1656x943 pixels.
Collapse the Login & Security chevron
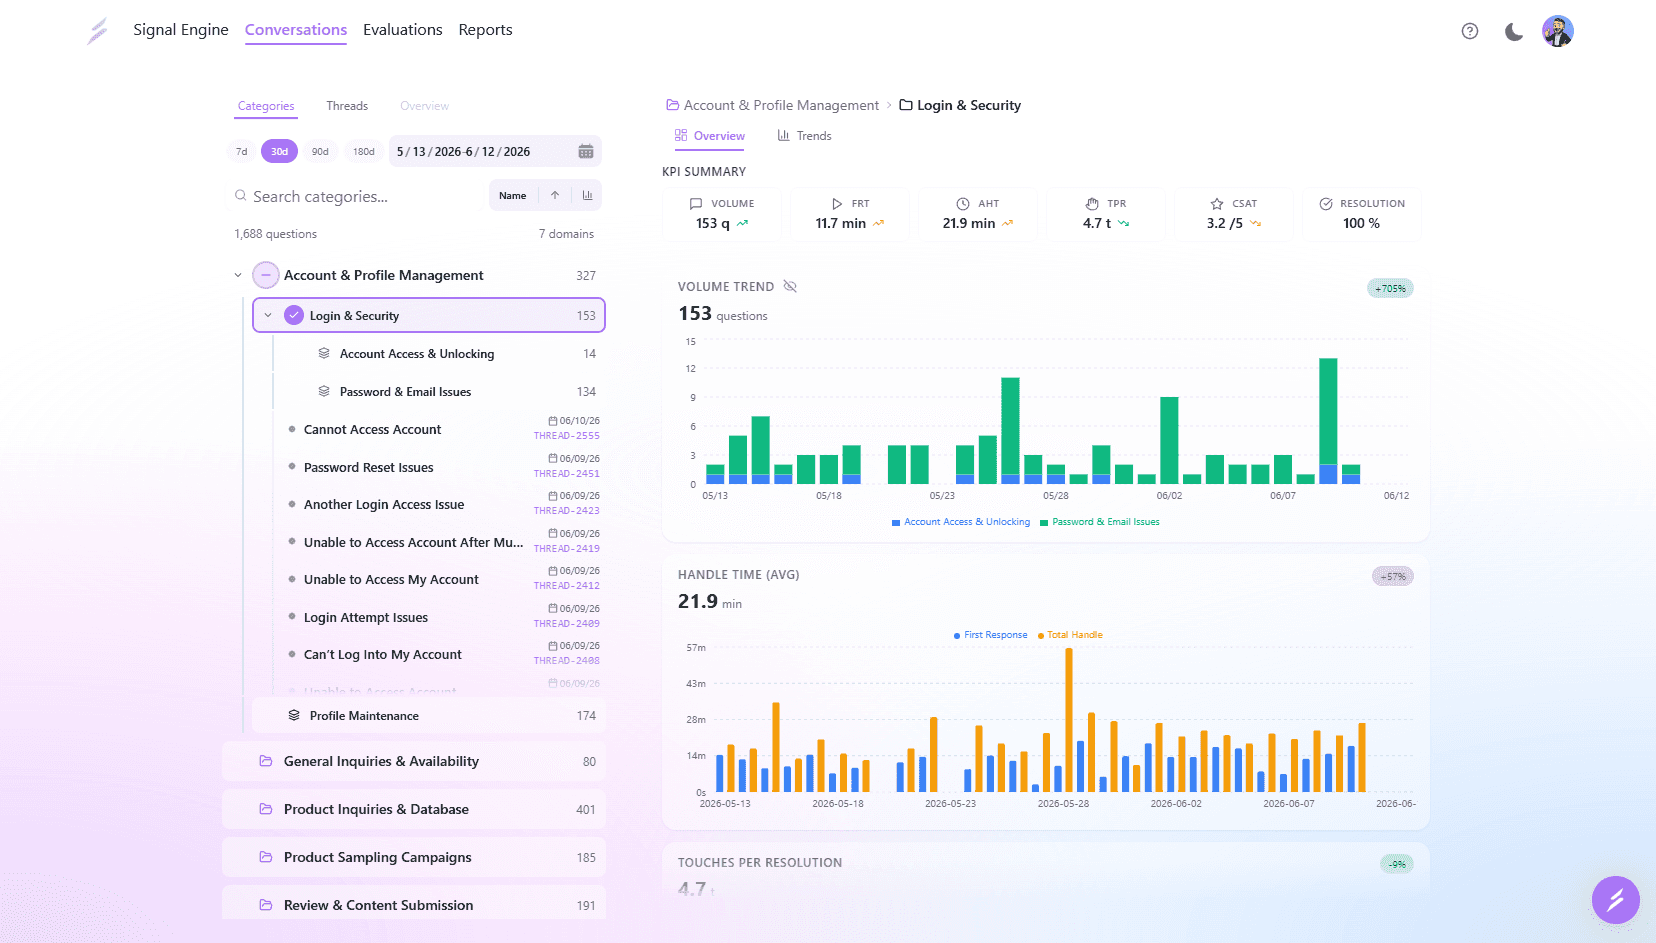click(268, 315)
